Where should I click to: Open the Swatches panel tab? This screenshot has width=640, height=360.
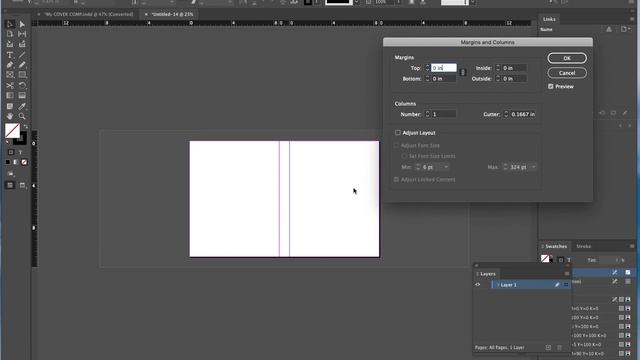point(556,246)
